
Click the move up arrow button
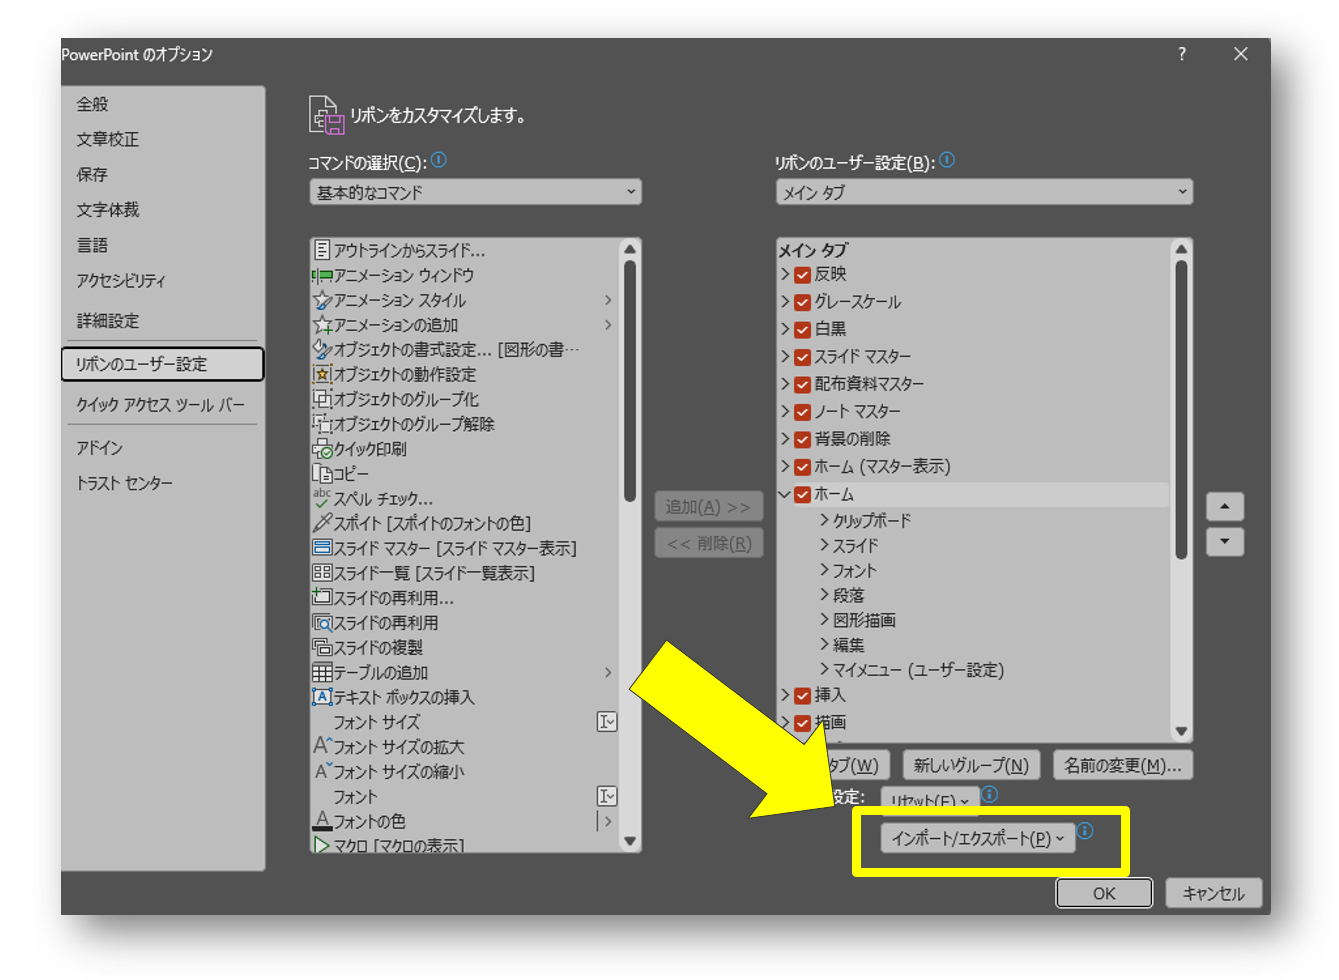pyautogui.click(x=1225, y=507)
